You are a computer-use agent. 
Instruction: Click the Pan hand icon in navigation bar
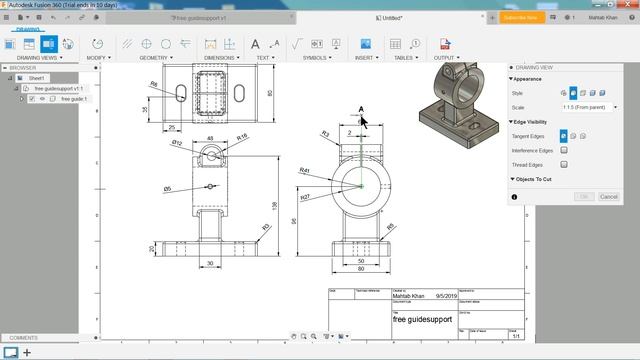pos(293,336)
